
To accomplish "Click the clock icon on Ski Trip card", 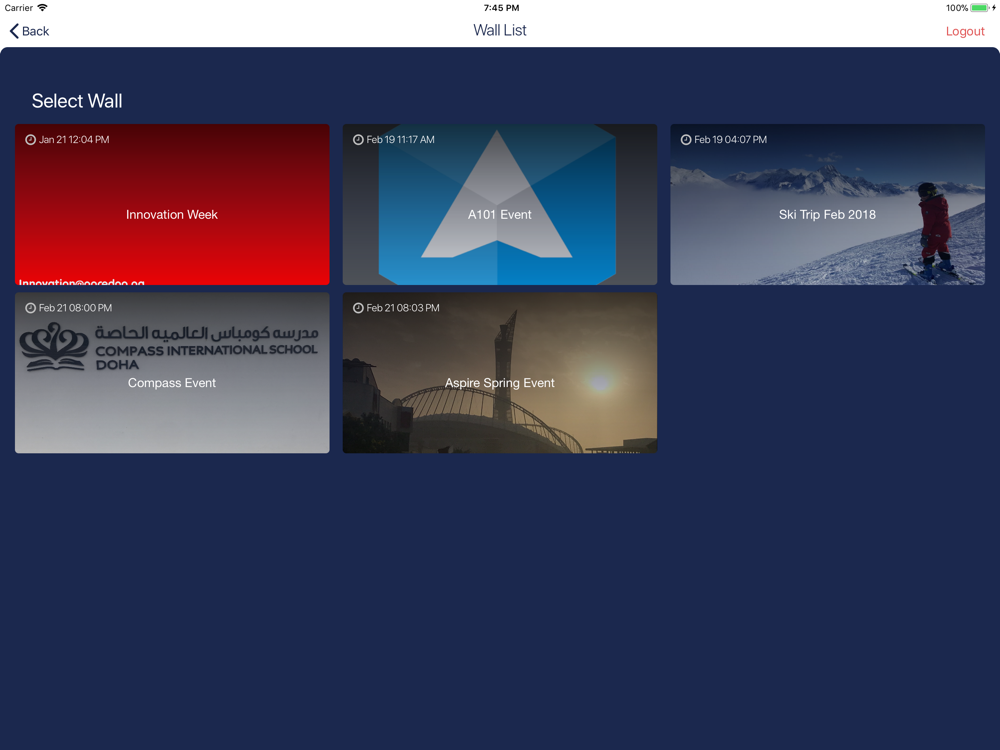I will coord(686,140).
